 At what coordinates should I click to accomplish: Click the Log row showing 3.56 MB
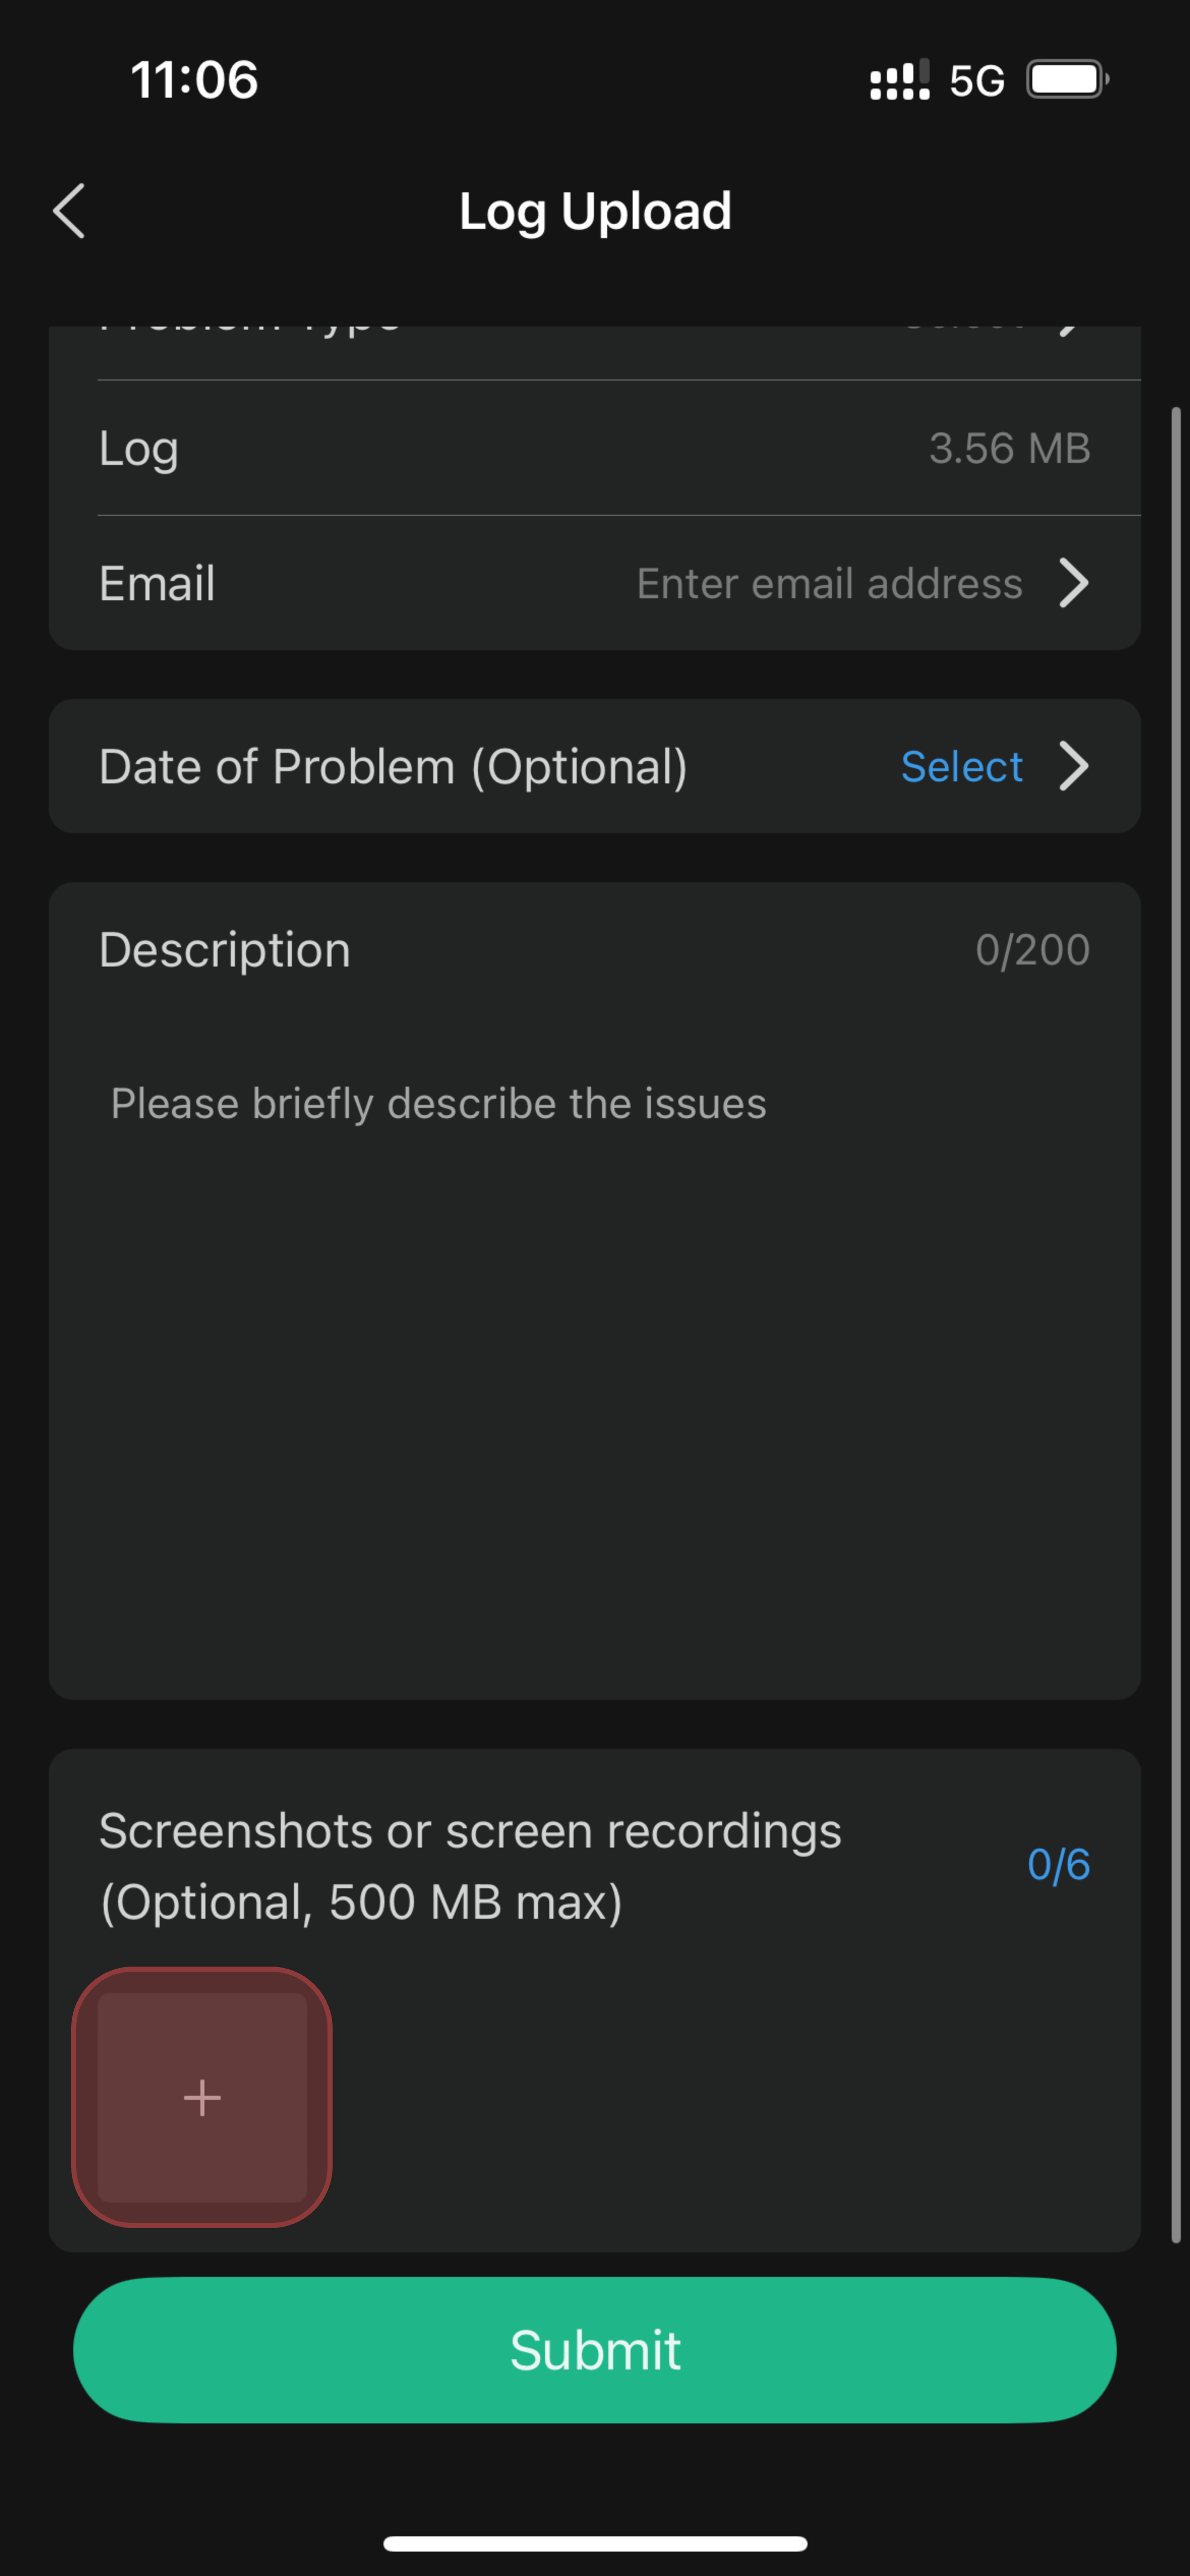point(595,448)
